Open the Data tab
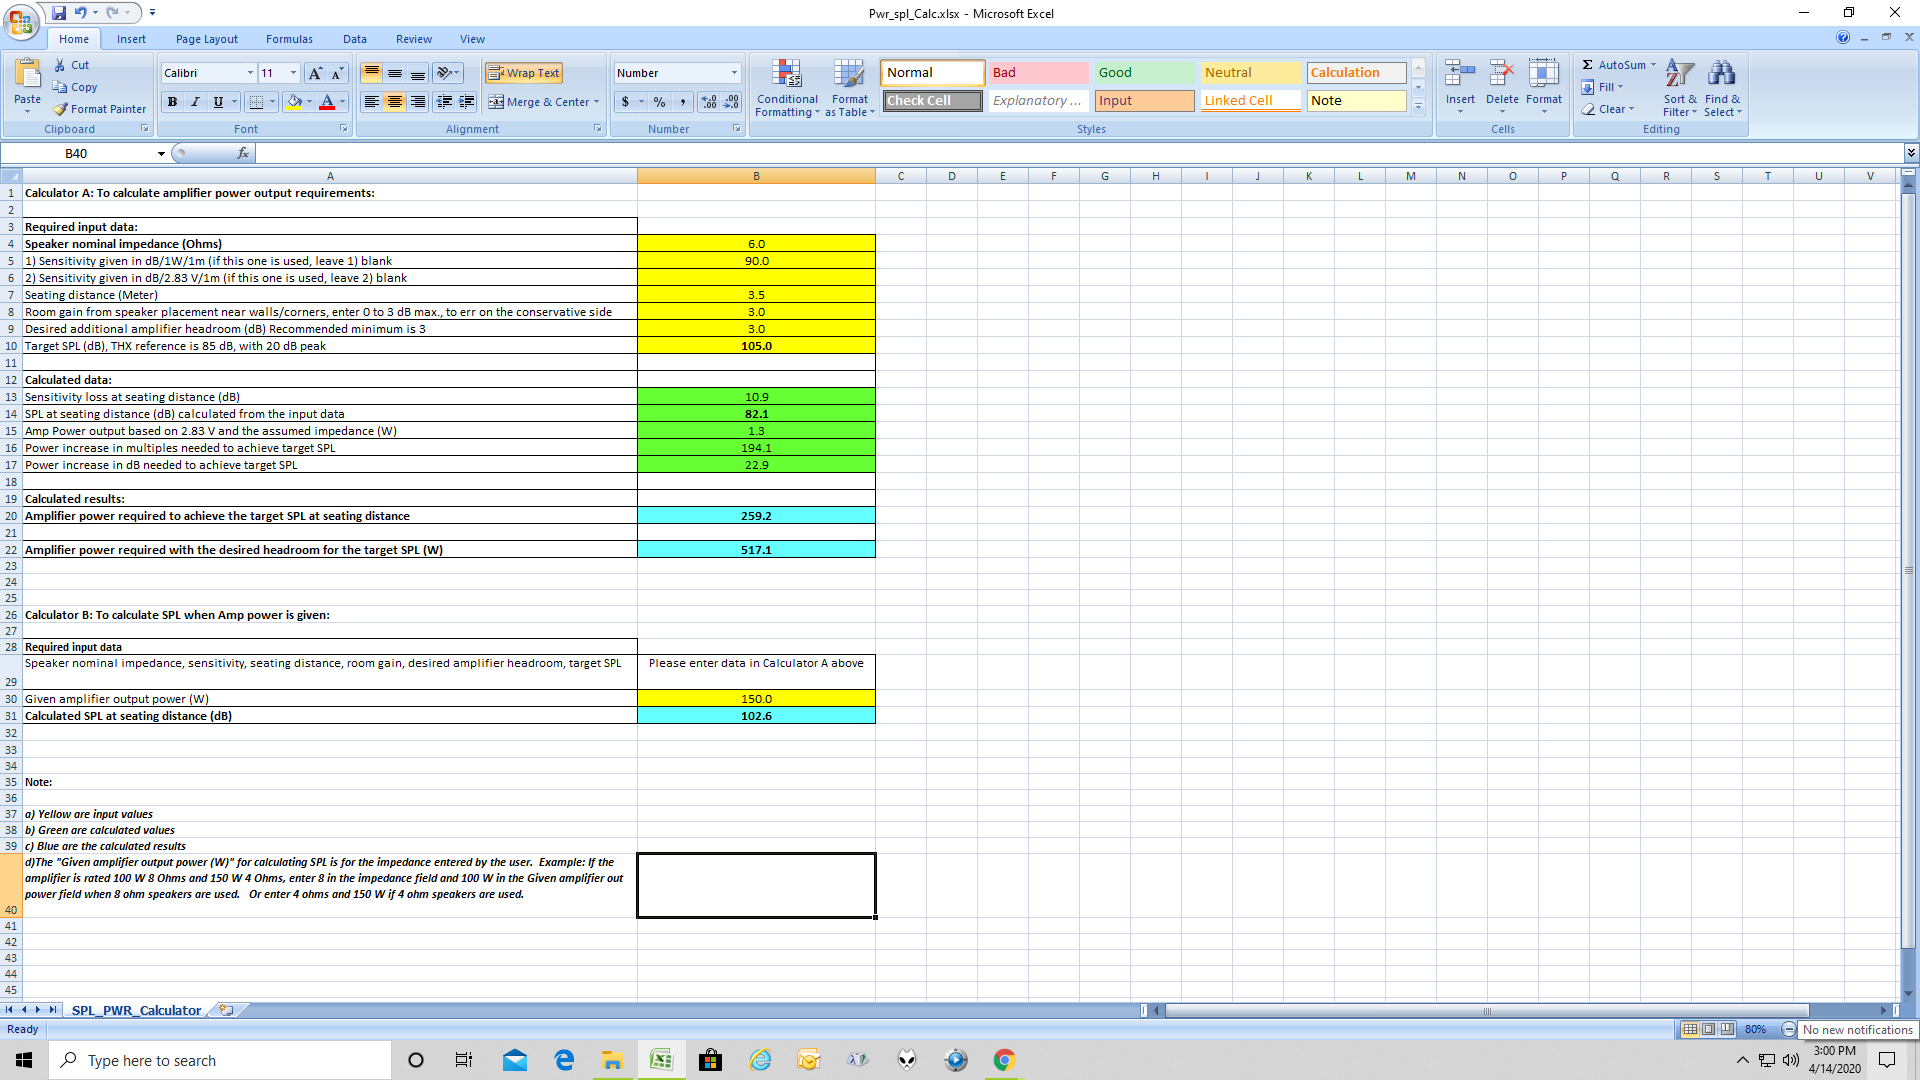The height and width of the screenshot is (1080, 1920). [x=354, y=39]
